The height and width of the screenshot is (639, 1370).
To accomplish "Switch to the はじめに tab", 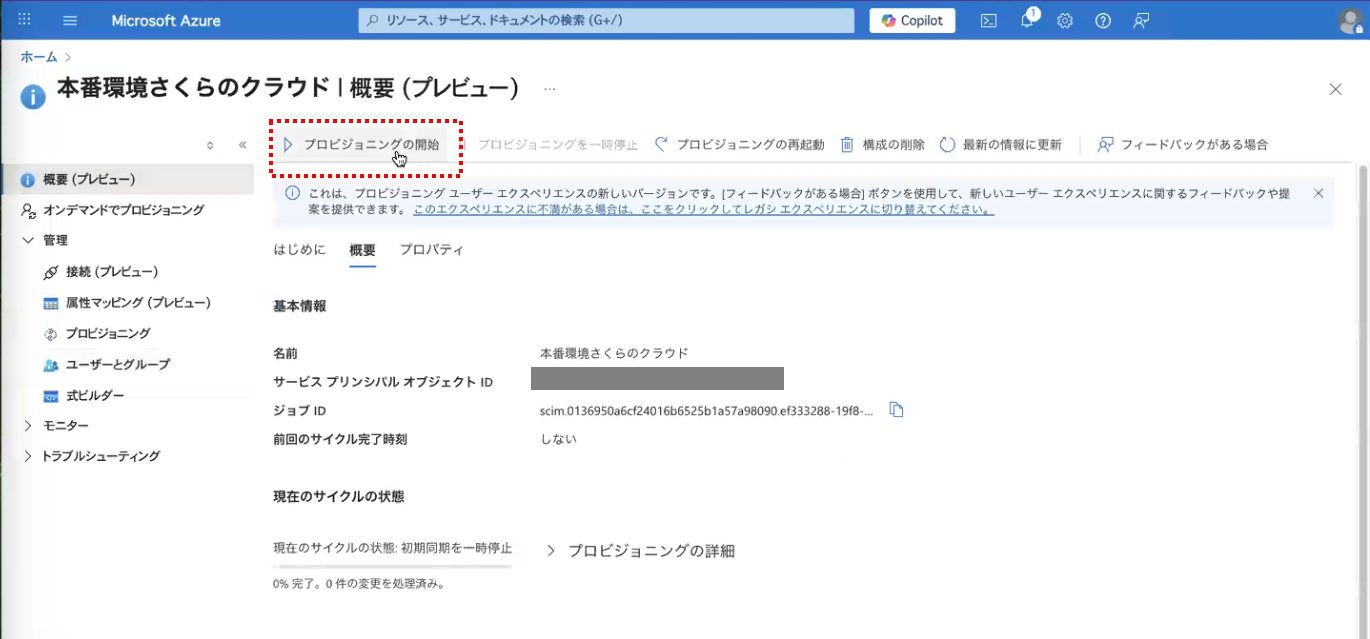I will [299, 250].
